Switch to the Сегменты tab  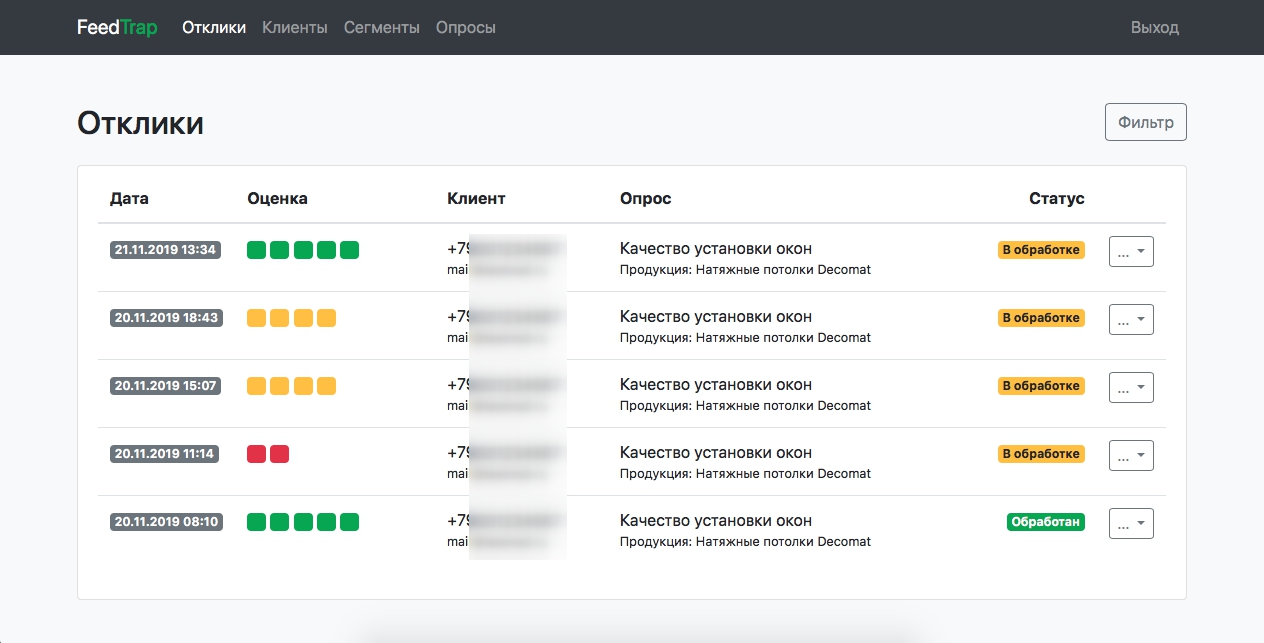[381, 27]
